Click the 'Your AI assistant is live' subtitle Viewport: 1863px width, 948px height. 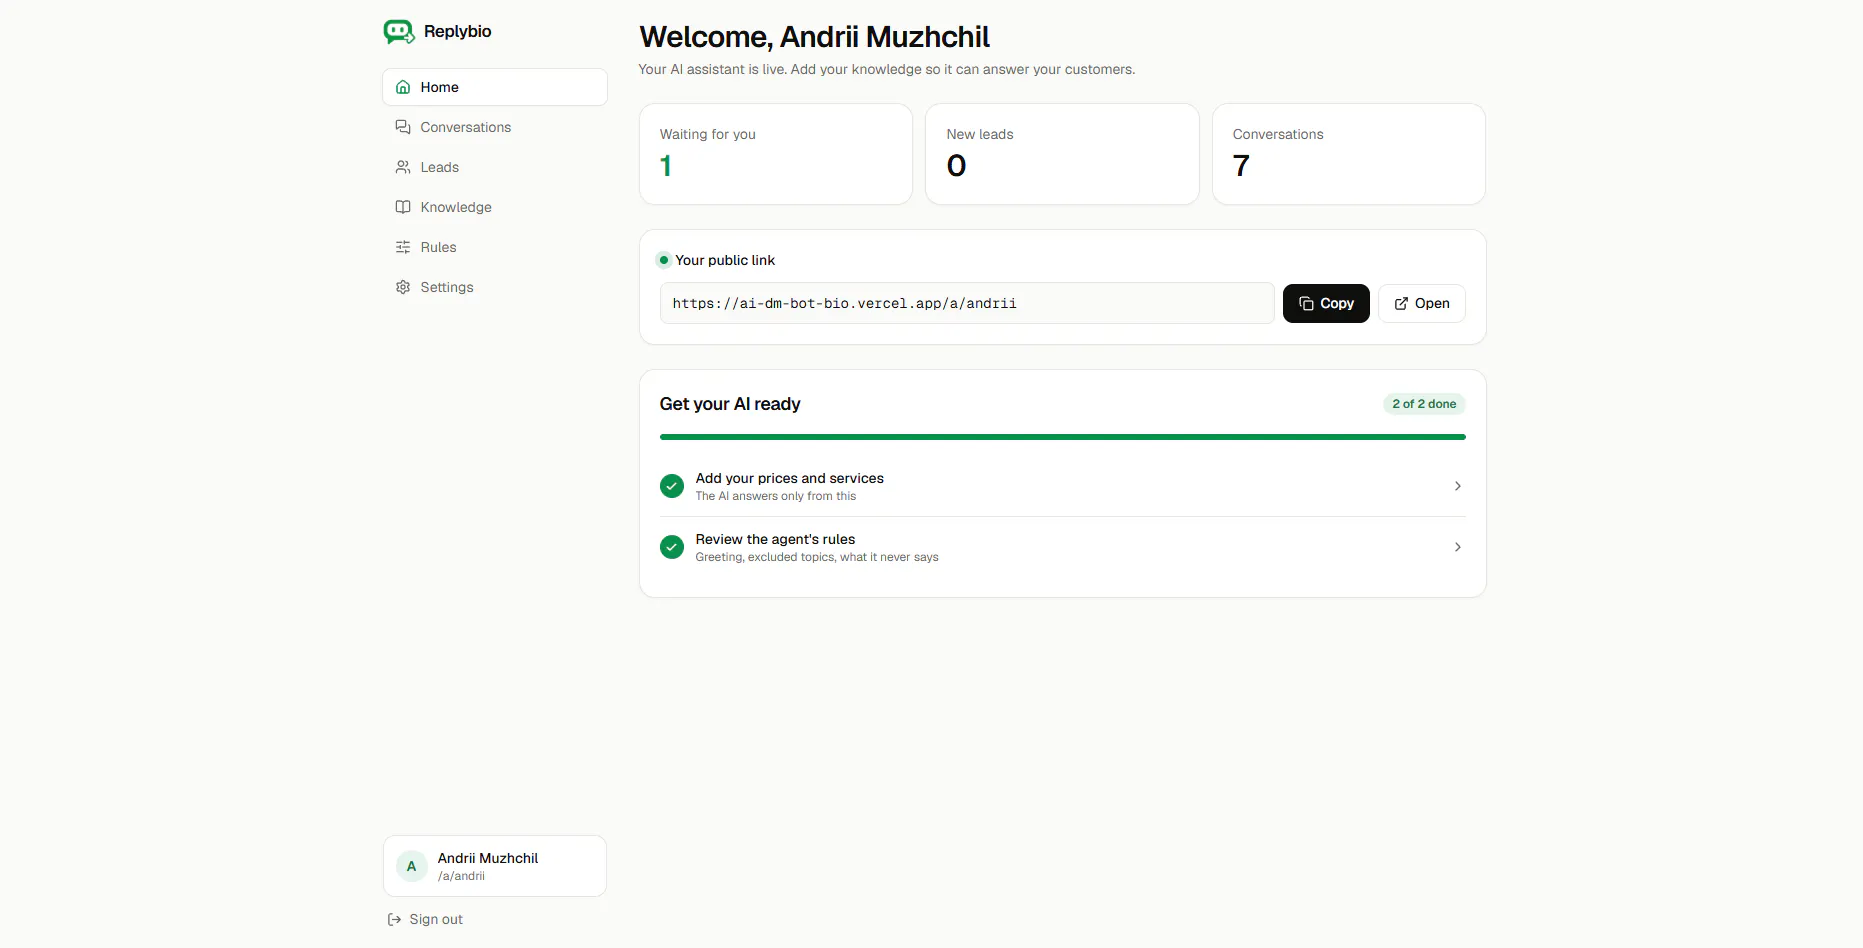(887, 69)
